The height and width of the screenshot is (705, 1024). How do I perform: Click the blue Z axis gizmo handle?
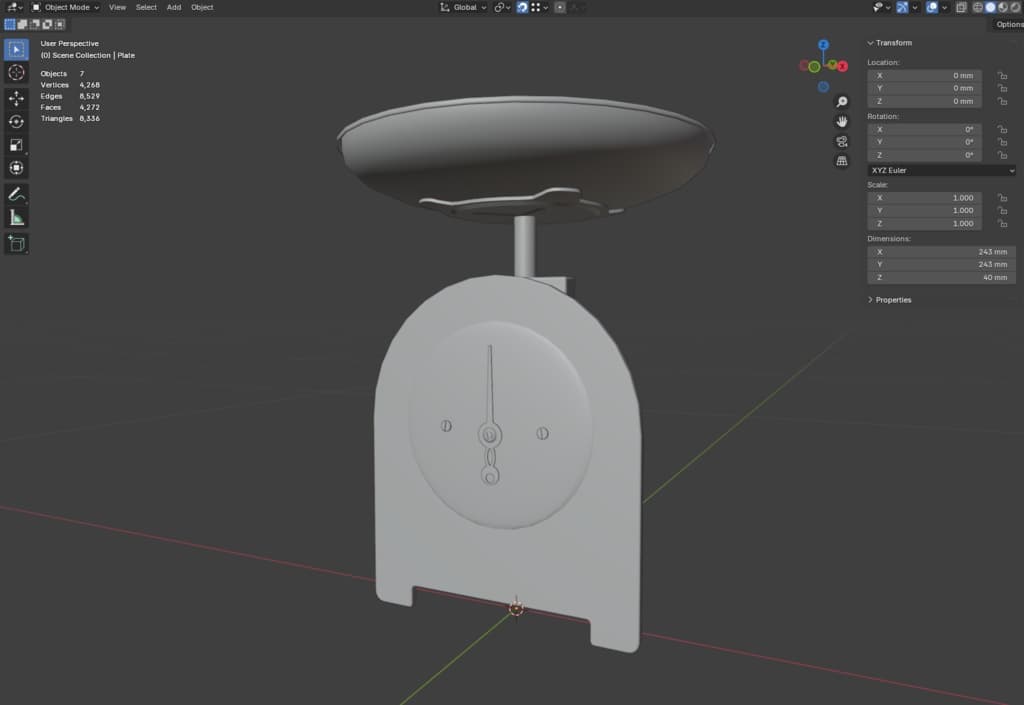(x=823, y=45)
